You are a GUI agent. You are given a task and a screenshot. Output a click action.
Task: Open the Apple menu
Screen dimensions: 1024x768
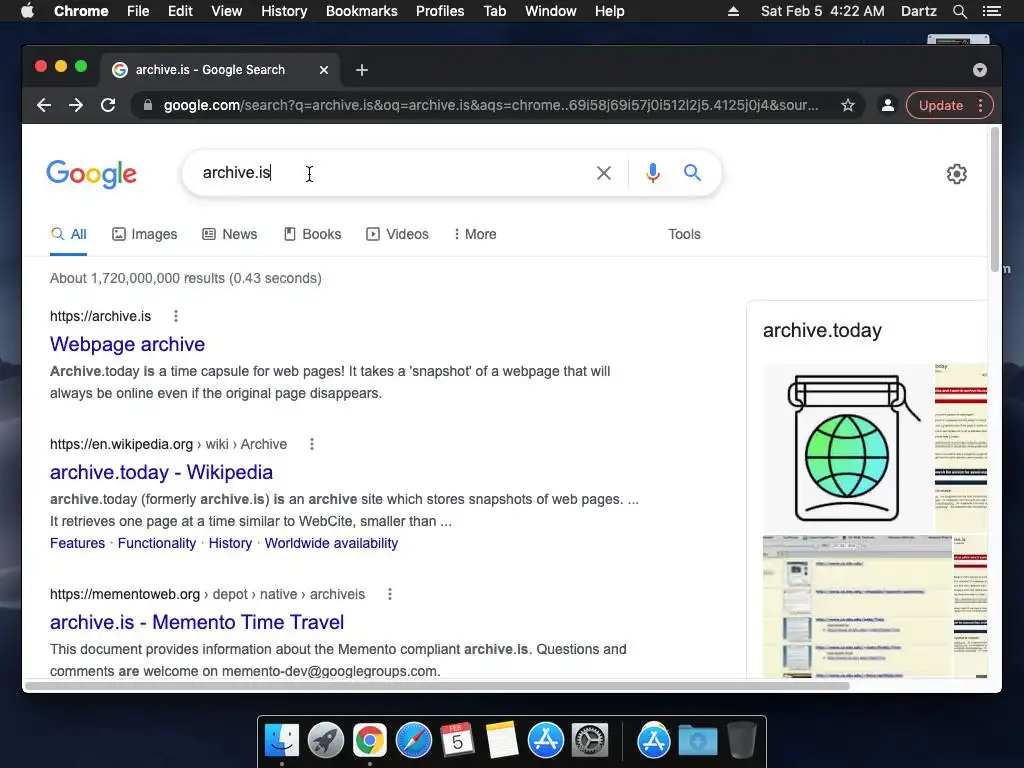click(x=27, y=11)
